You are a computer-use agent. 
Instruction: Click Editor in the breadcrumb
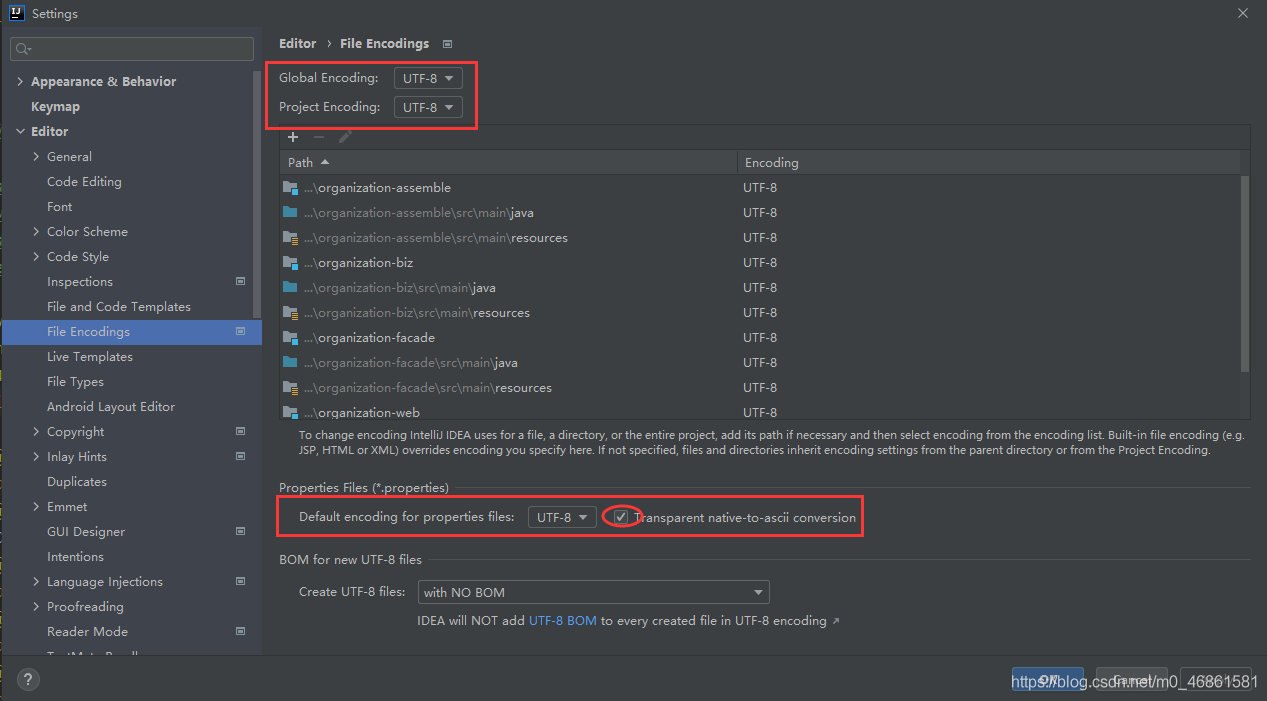tap(298, 44)
